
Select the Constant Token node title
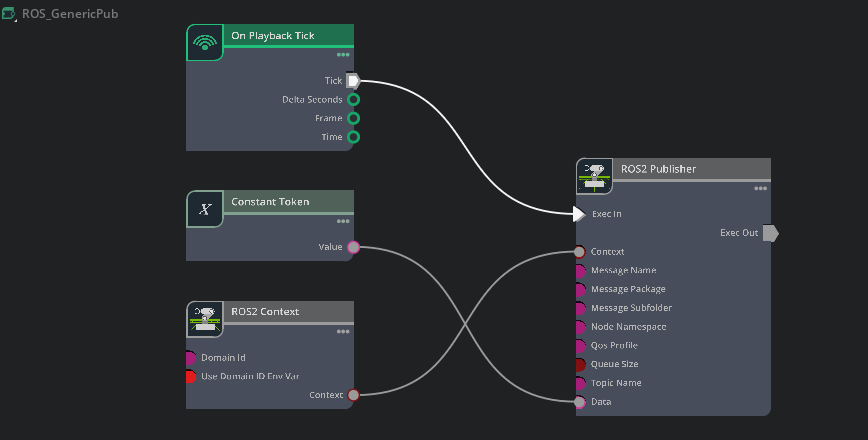tap(270, 201)
